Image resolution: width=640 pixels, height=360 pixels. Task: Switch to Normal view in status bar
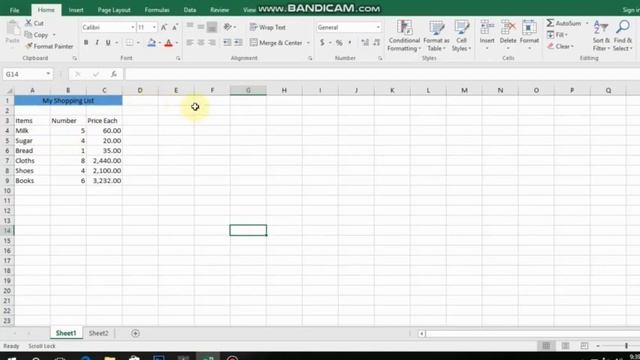click(546, 346)
